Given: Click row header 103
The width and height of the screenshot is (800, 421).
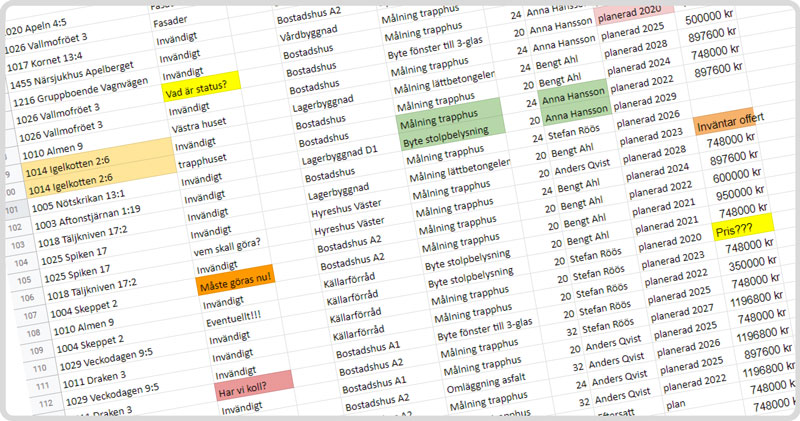Looking at the screenshot, I should click(x=18, y=245).
